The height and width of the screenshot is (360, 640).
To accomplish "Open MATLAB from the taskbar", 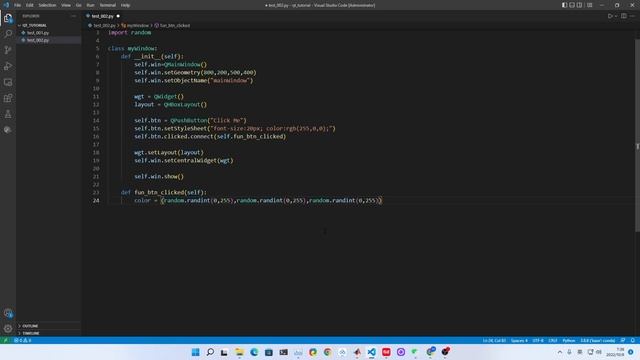I will click(357, 352).
